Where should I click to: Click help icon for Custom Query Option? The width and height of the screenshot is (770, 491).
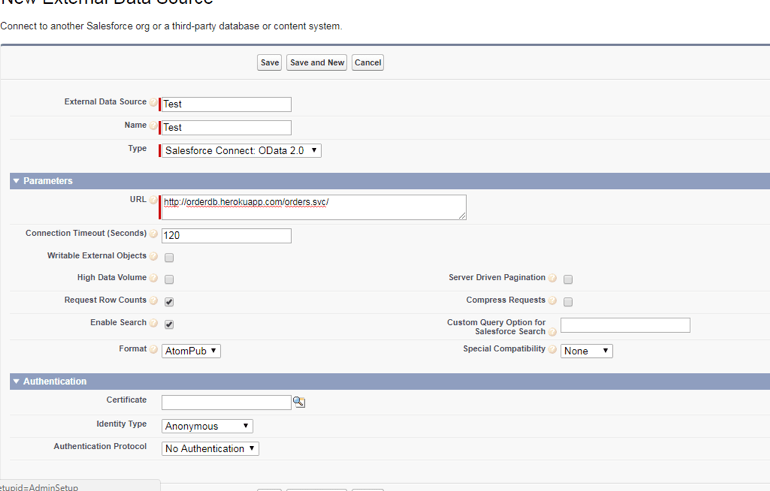tap(552, 332)
